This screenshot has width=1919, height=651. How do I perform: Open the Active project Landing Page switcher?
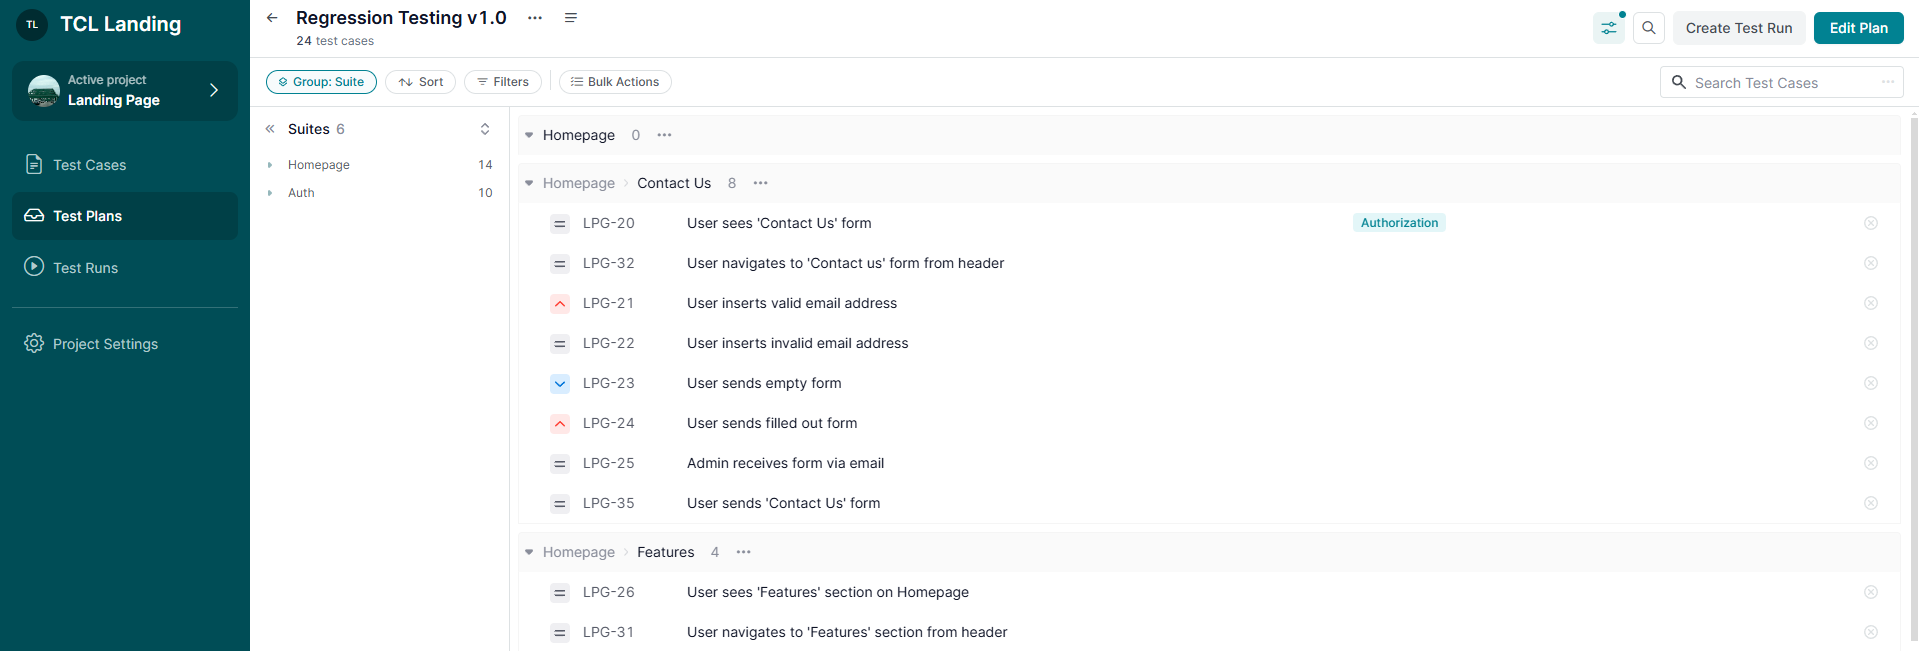click(125, 90)
